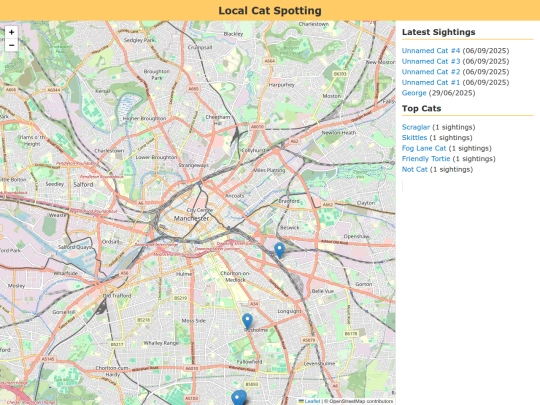This screenshot has height=405, width=540.
Task: Click the Local Cat Spotting title
Action: pos(270,10)
